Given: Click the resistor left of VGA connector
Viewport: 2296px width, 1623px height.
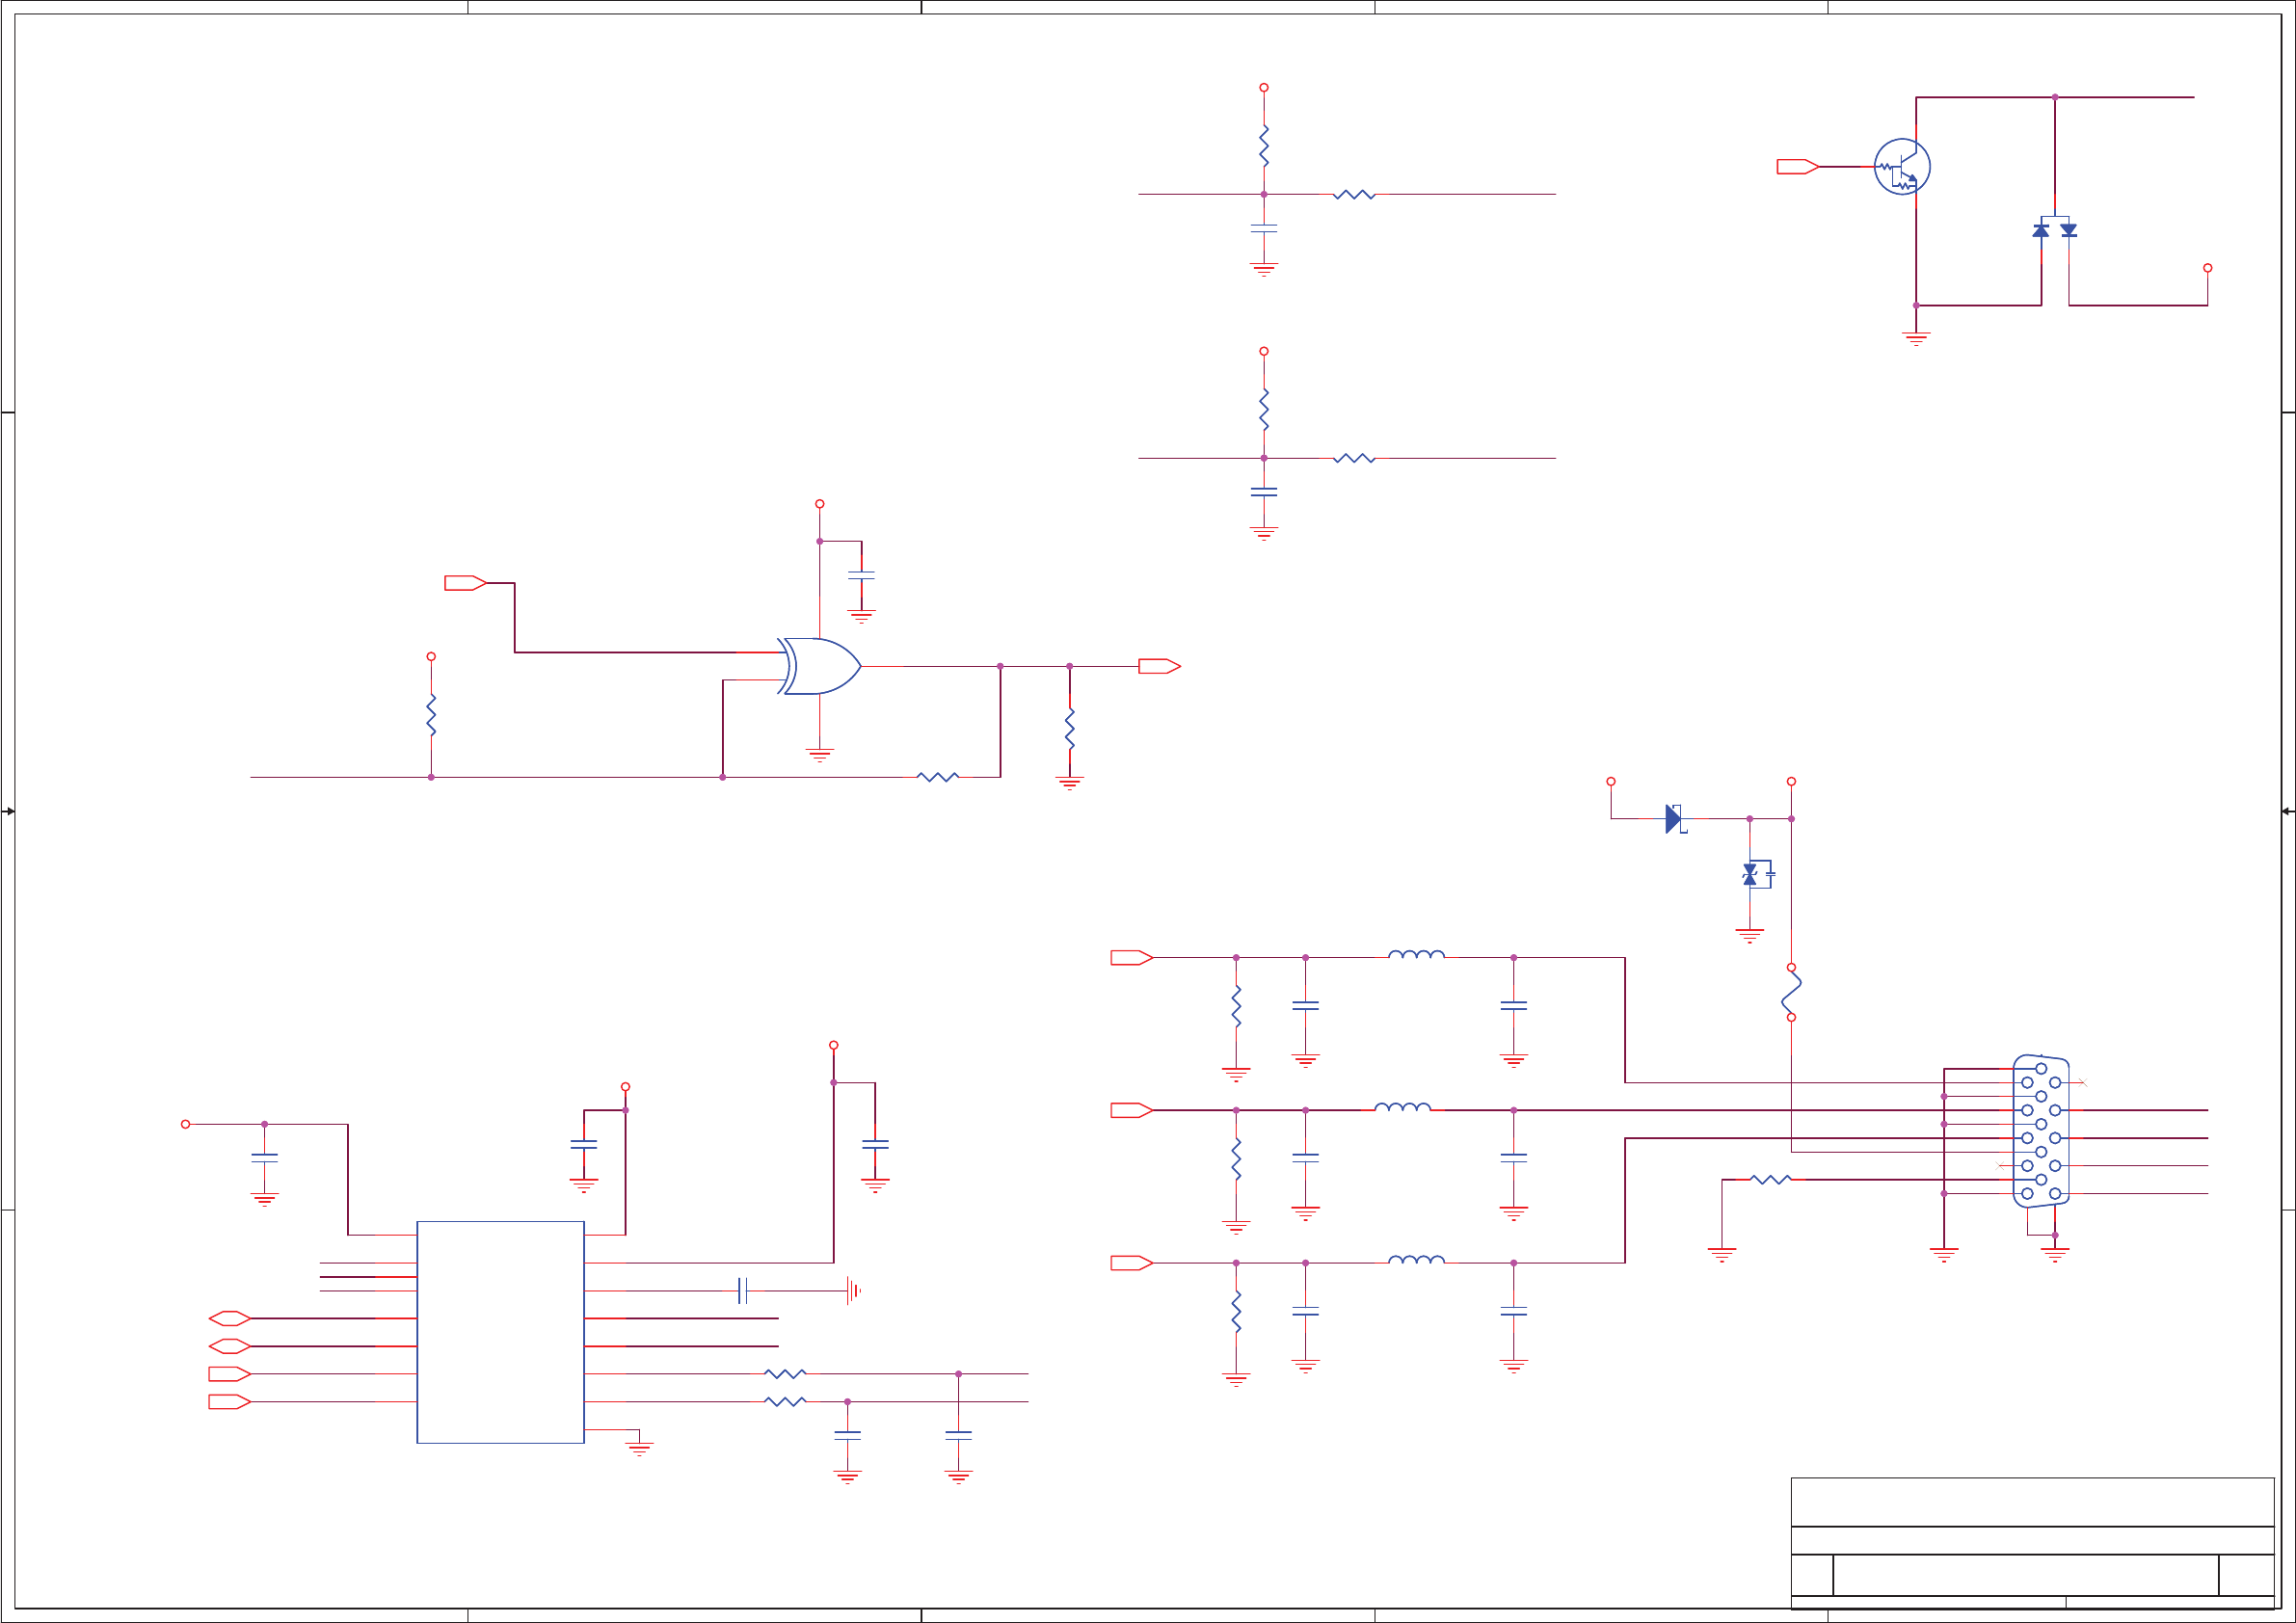Looking at the screenshot, I should pos(1770,1180).
